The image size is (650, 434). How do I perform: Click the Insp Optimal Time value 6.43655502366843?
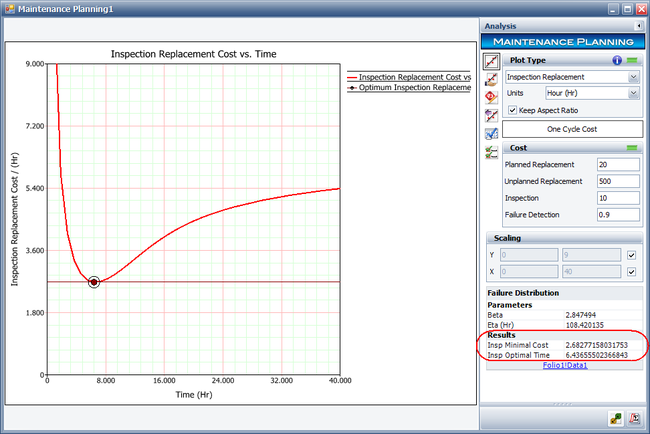pyautogui.click(x=597, y=355)
